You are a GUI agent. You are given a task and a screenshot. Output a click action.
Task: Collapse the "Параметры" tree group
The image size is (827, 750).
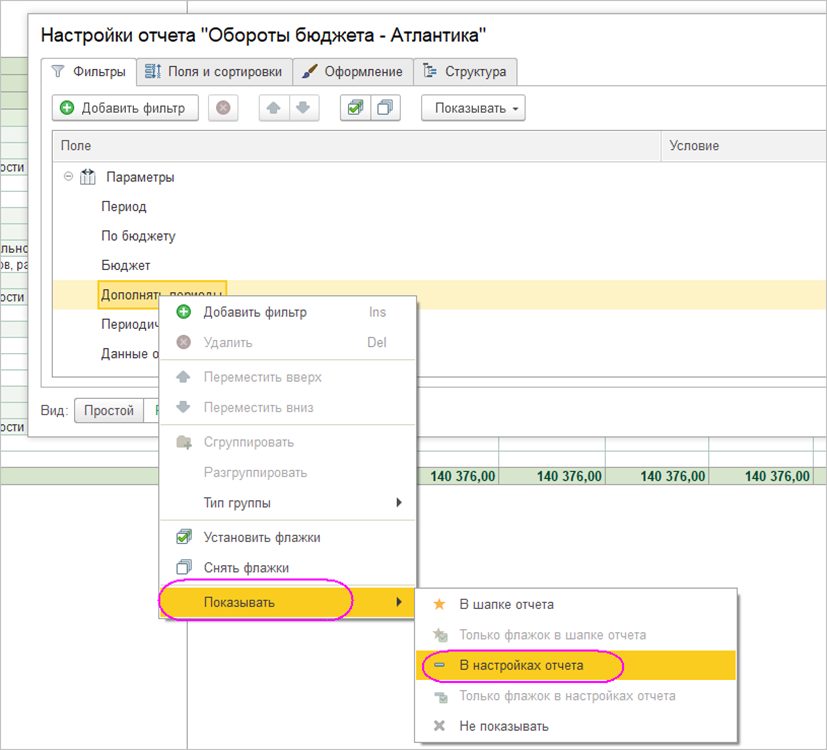[x=68, y=177]
